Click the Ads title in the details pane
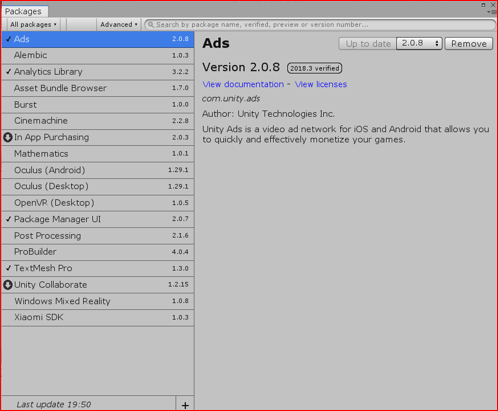 (x=216, y=43)
